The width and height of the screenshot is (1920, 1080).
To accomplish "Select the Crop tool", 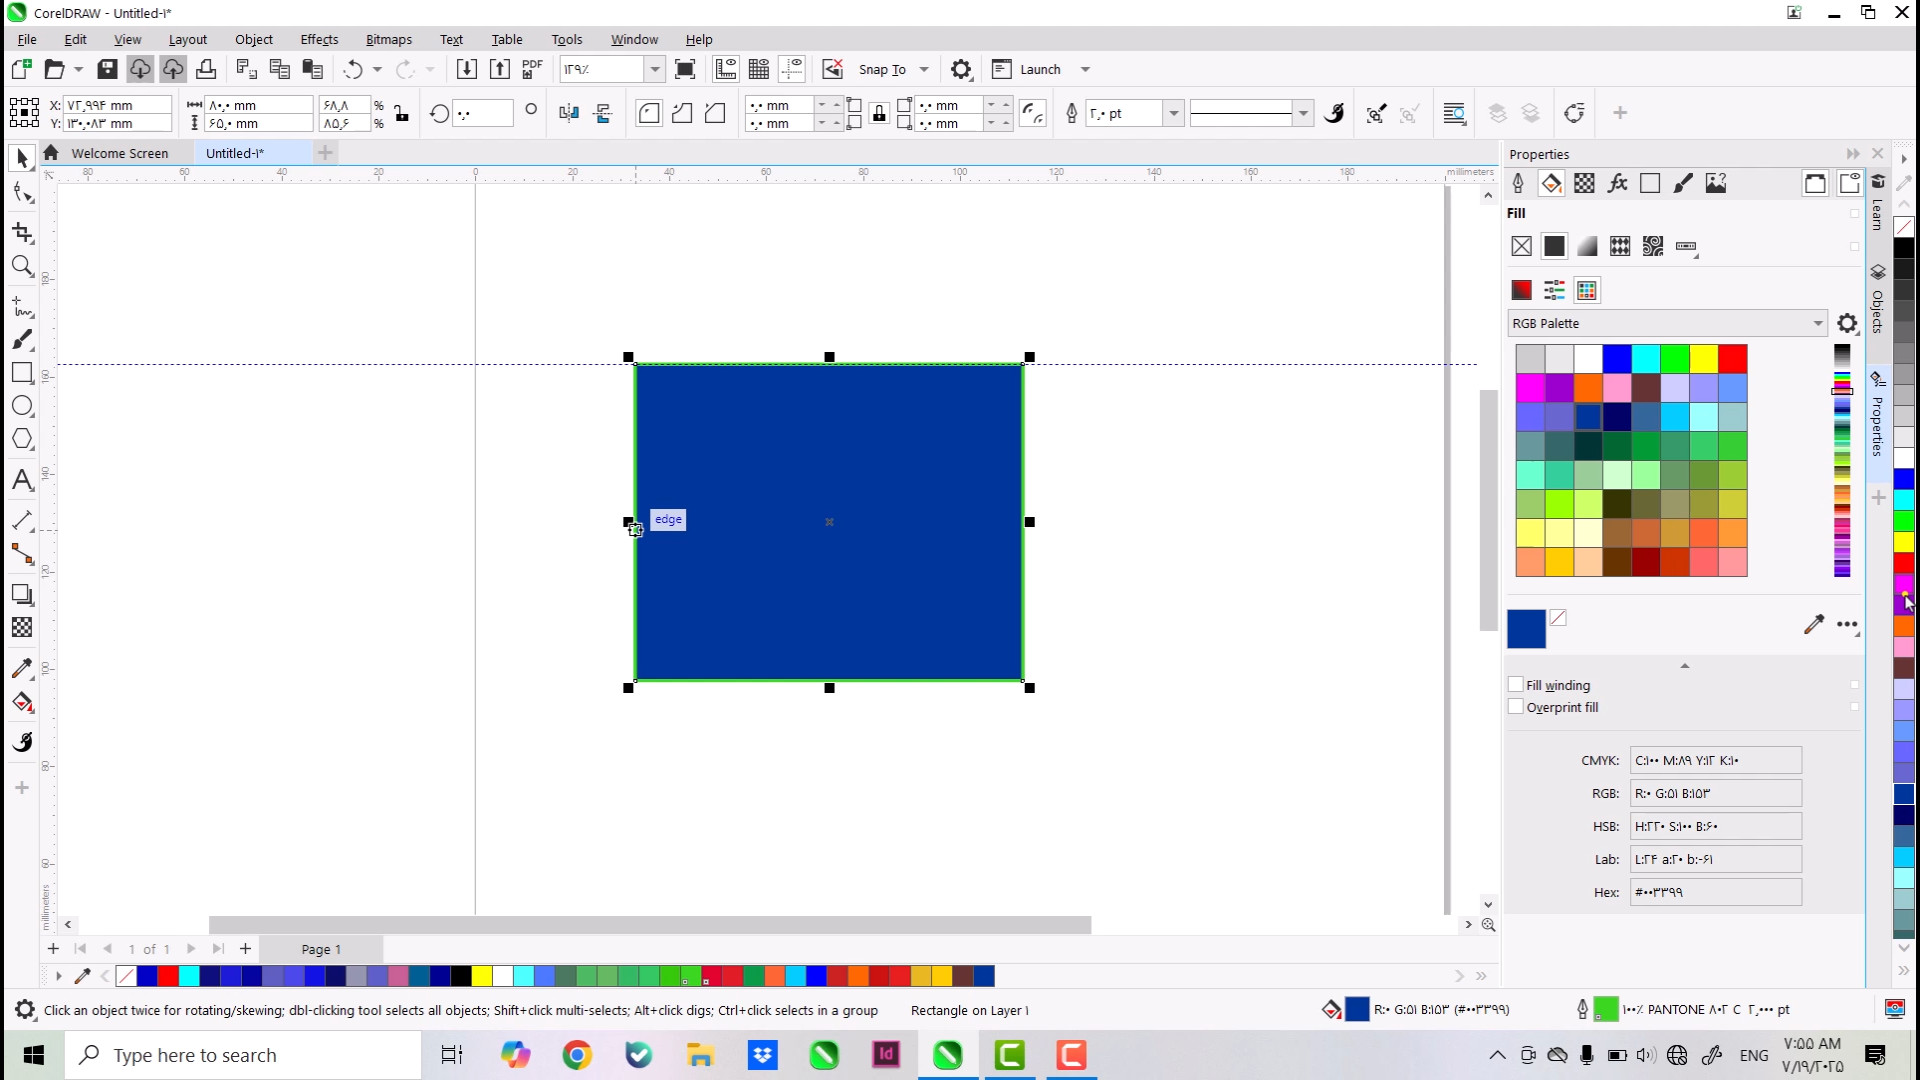I will click(x=22, y=232).
